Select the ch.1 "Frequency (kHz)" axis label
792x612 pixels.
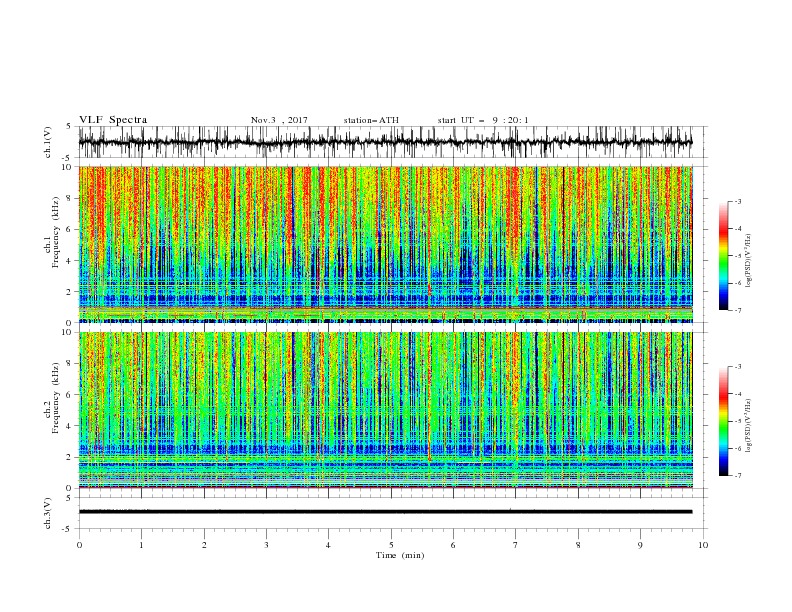[56, 233]
